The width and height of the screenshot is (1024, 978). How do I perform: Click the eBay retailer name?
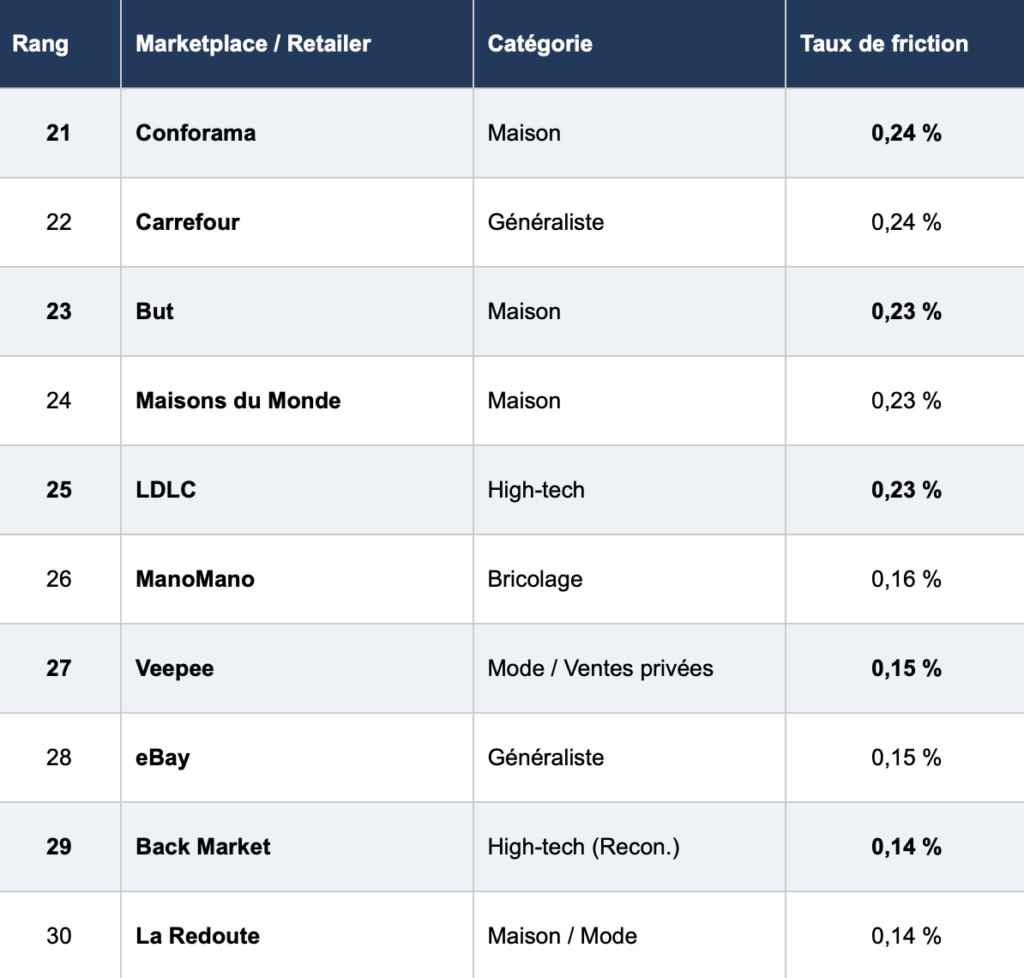click(x=163, y=757)
